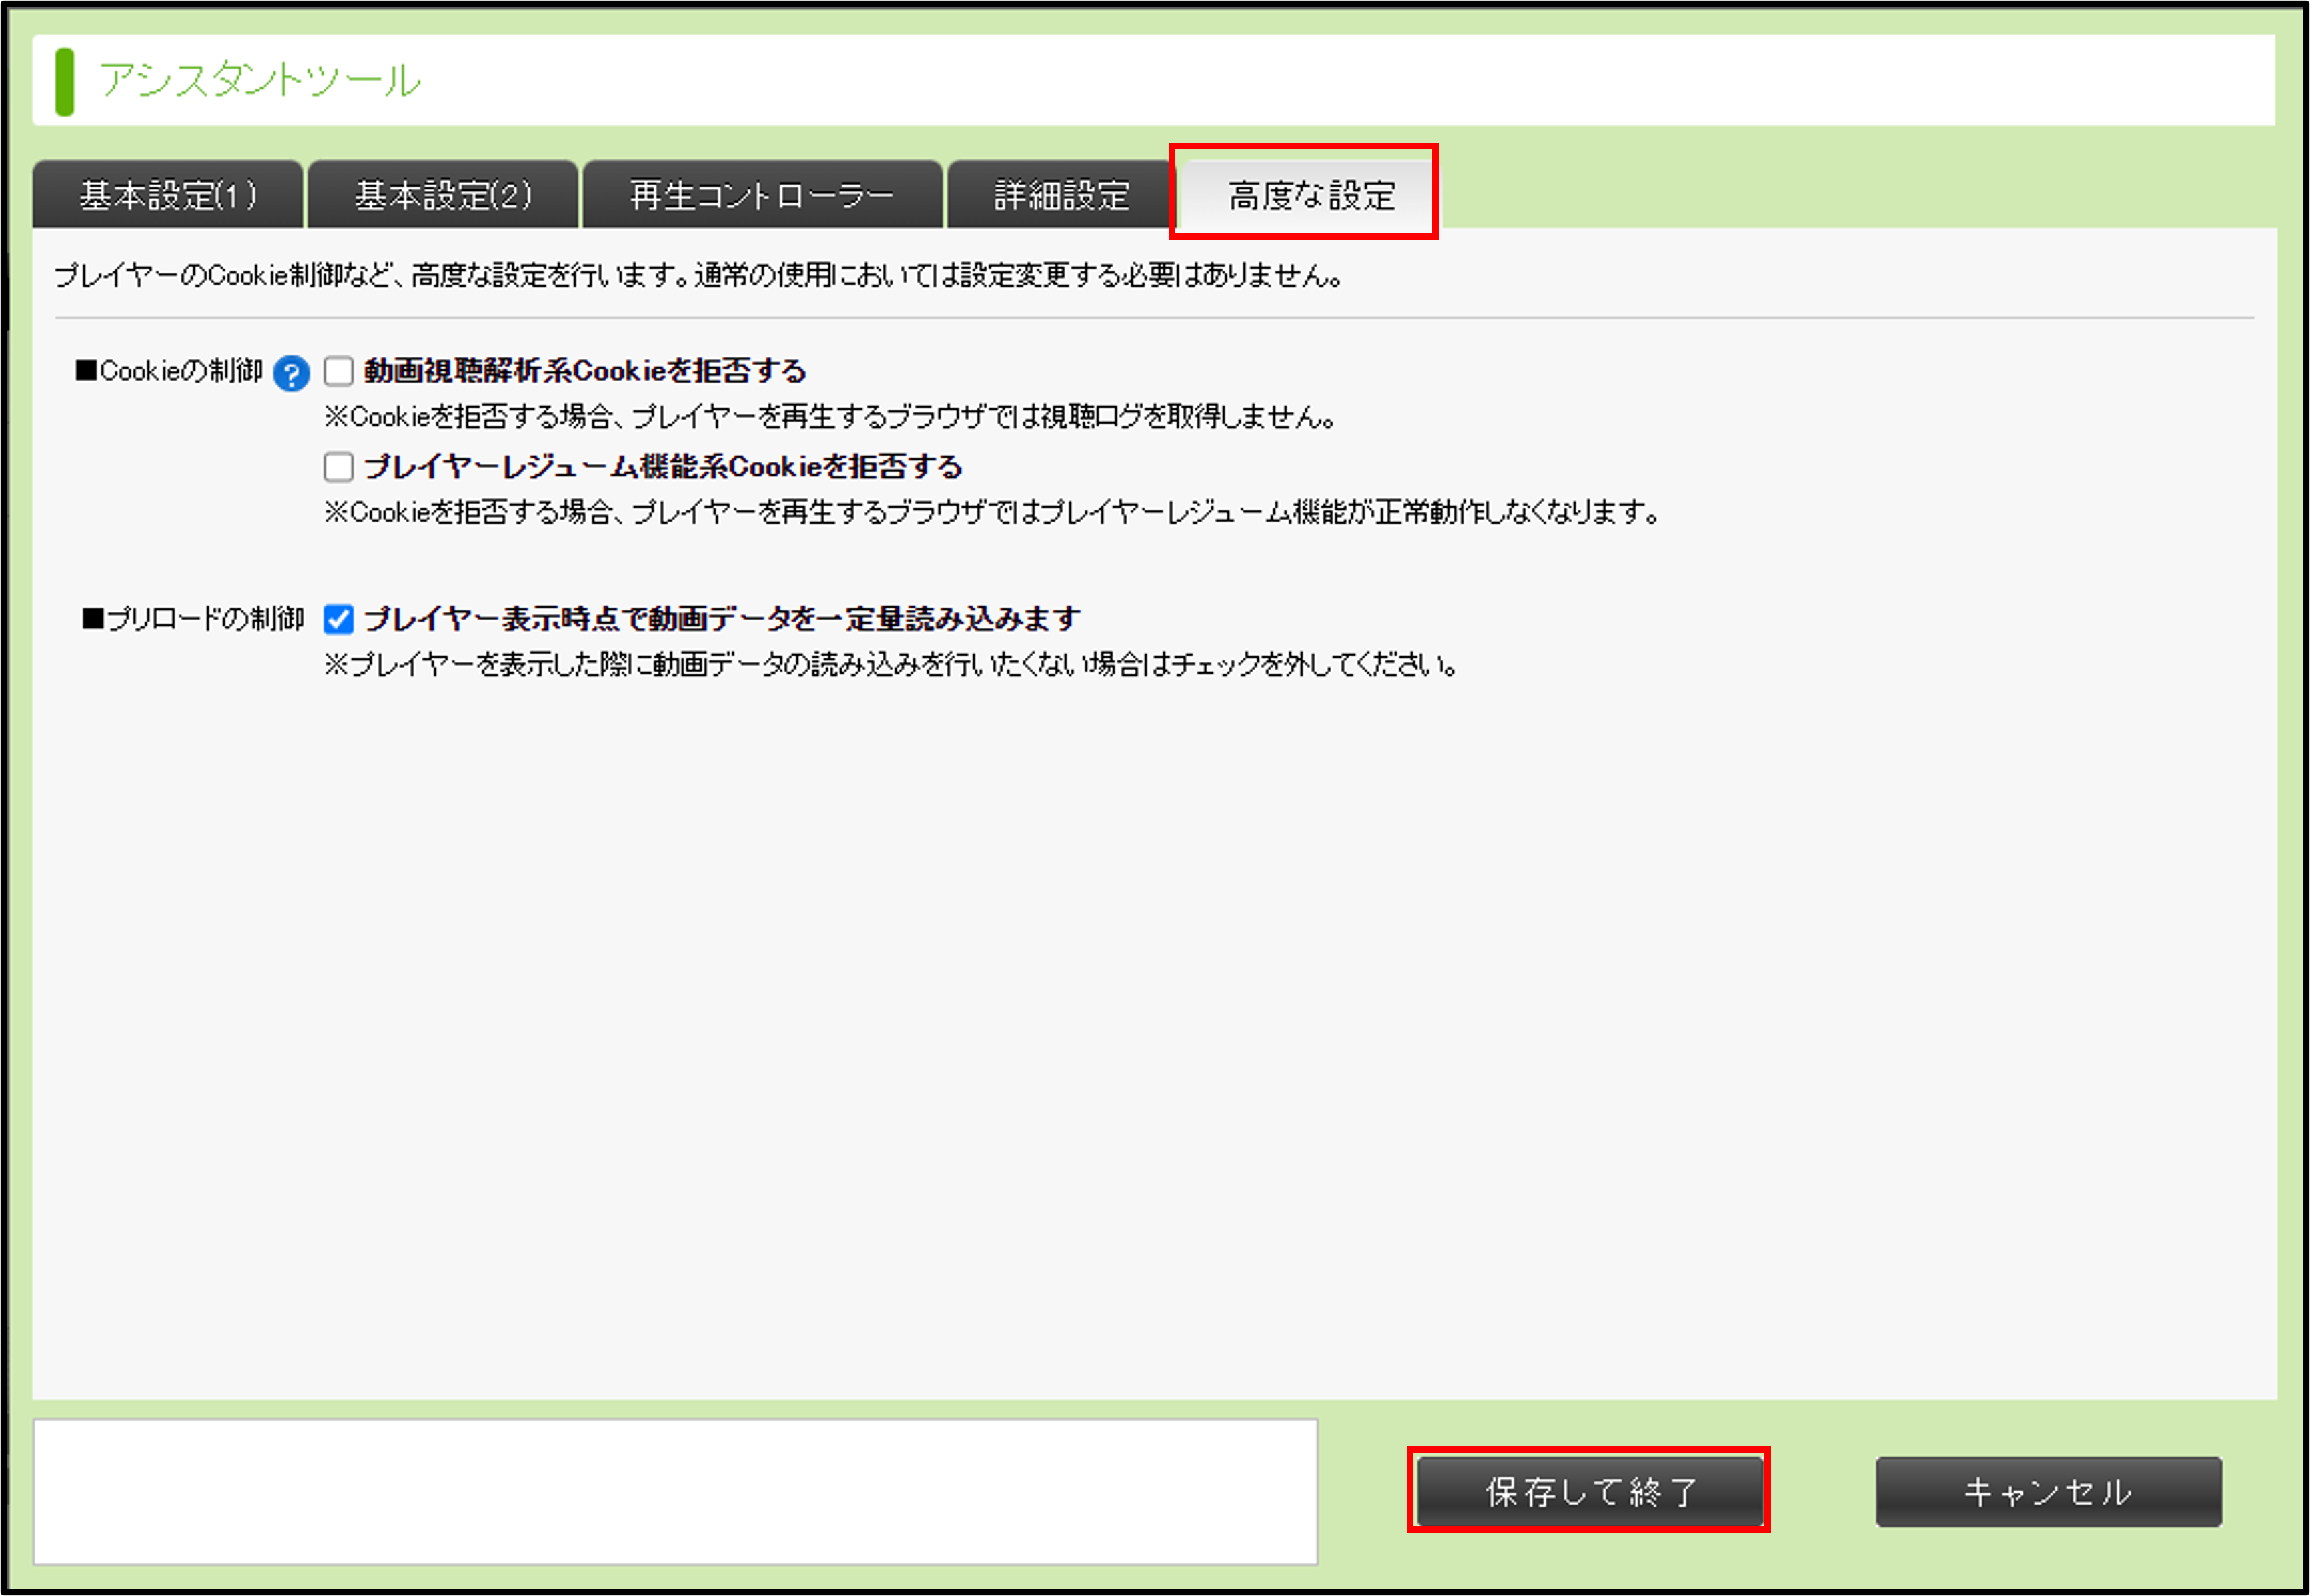Tick the プレイヤーレジューム機能系Cookie reject checkbox

click(x=338, y=466)
